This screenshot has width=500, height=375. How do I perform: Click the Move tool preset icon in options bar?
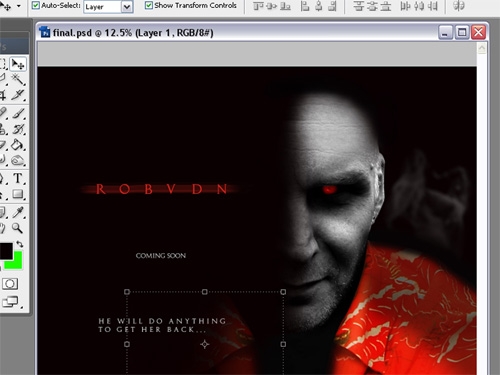6,6
